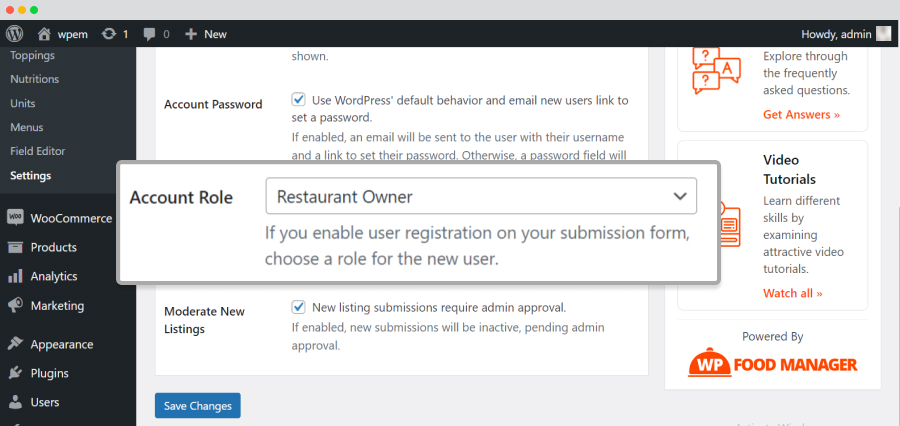Click the red window close button
The height and width of the screenshot is (426, 900).
click(x=10, y=10)
